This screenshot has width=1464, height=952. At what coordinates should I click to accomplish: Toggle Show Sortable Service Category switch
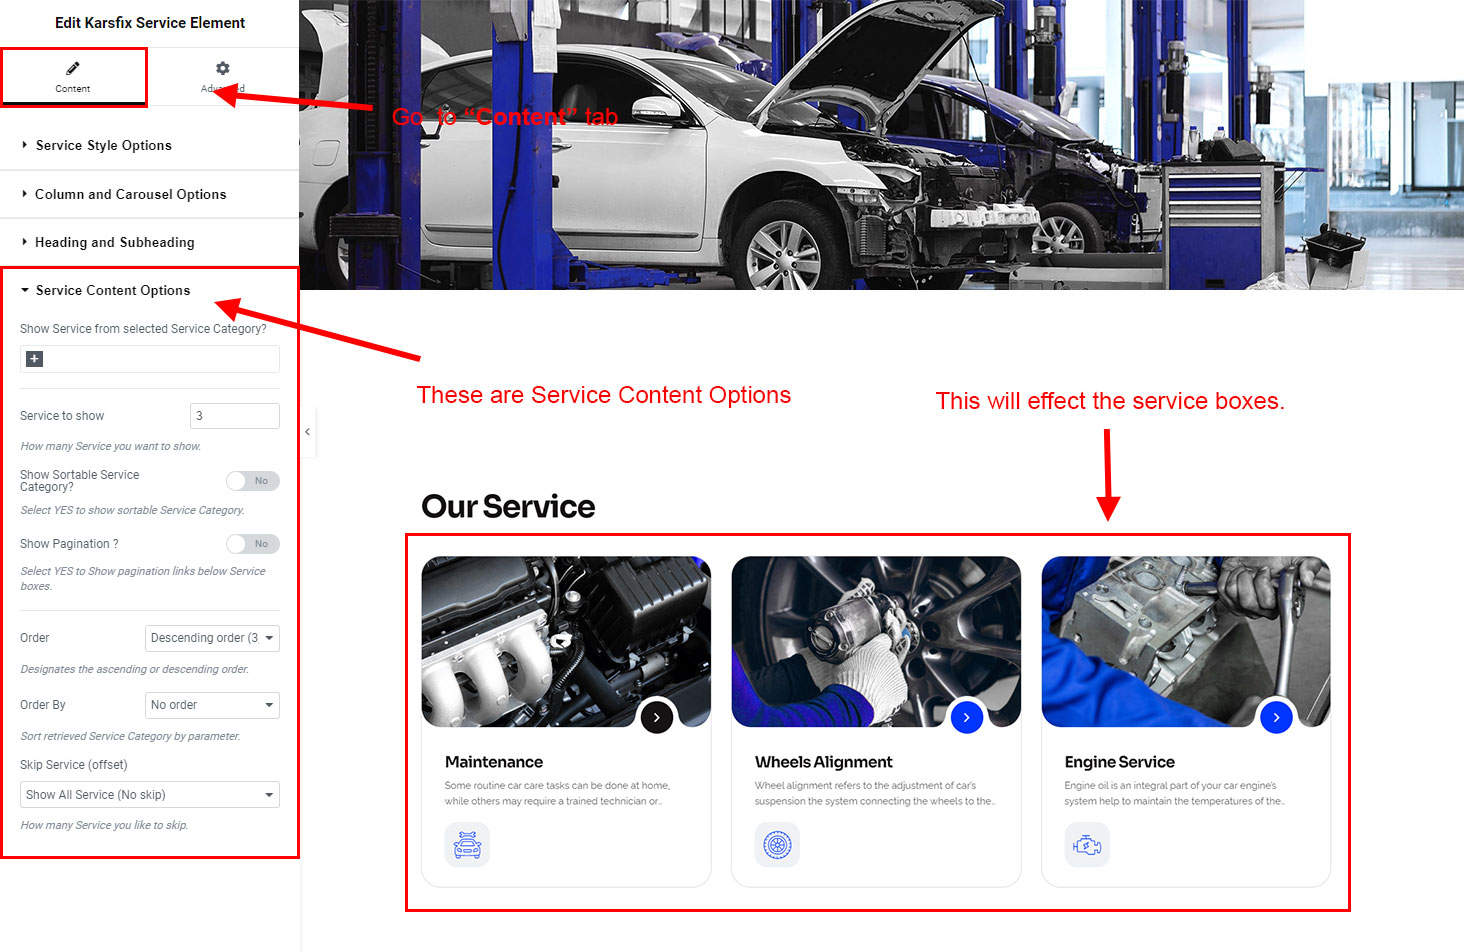coord(252,481)
